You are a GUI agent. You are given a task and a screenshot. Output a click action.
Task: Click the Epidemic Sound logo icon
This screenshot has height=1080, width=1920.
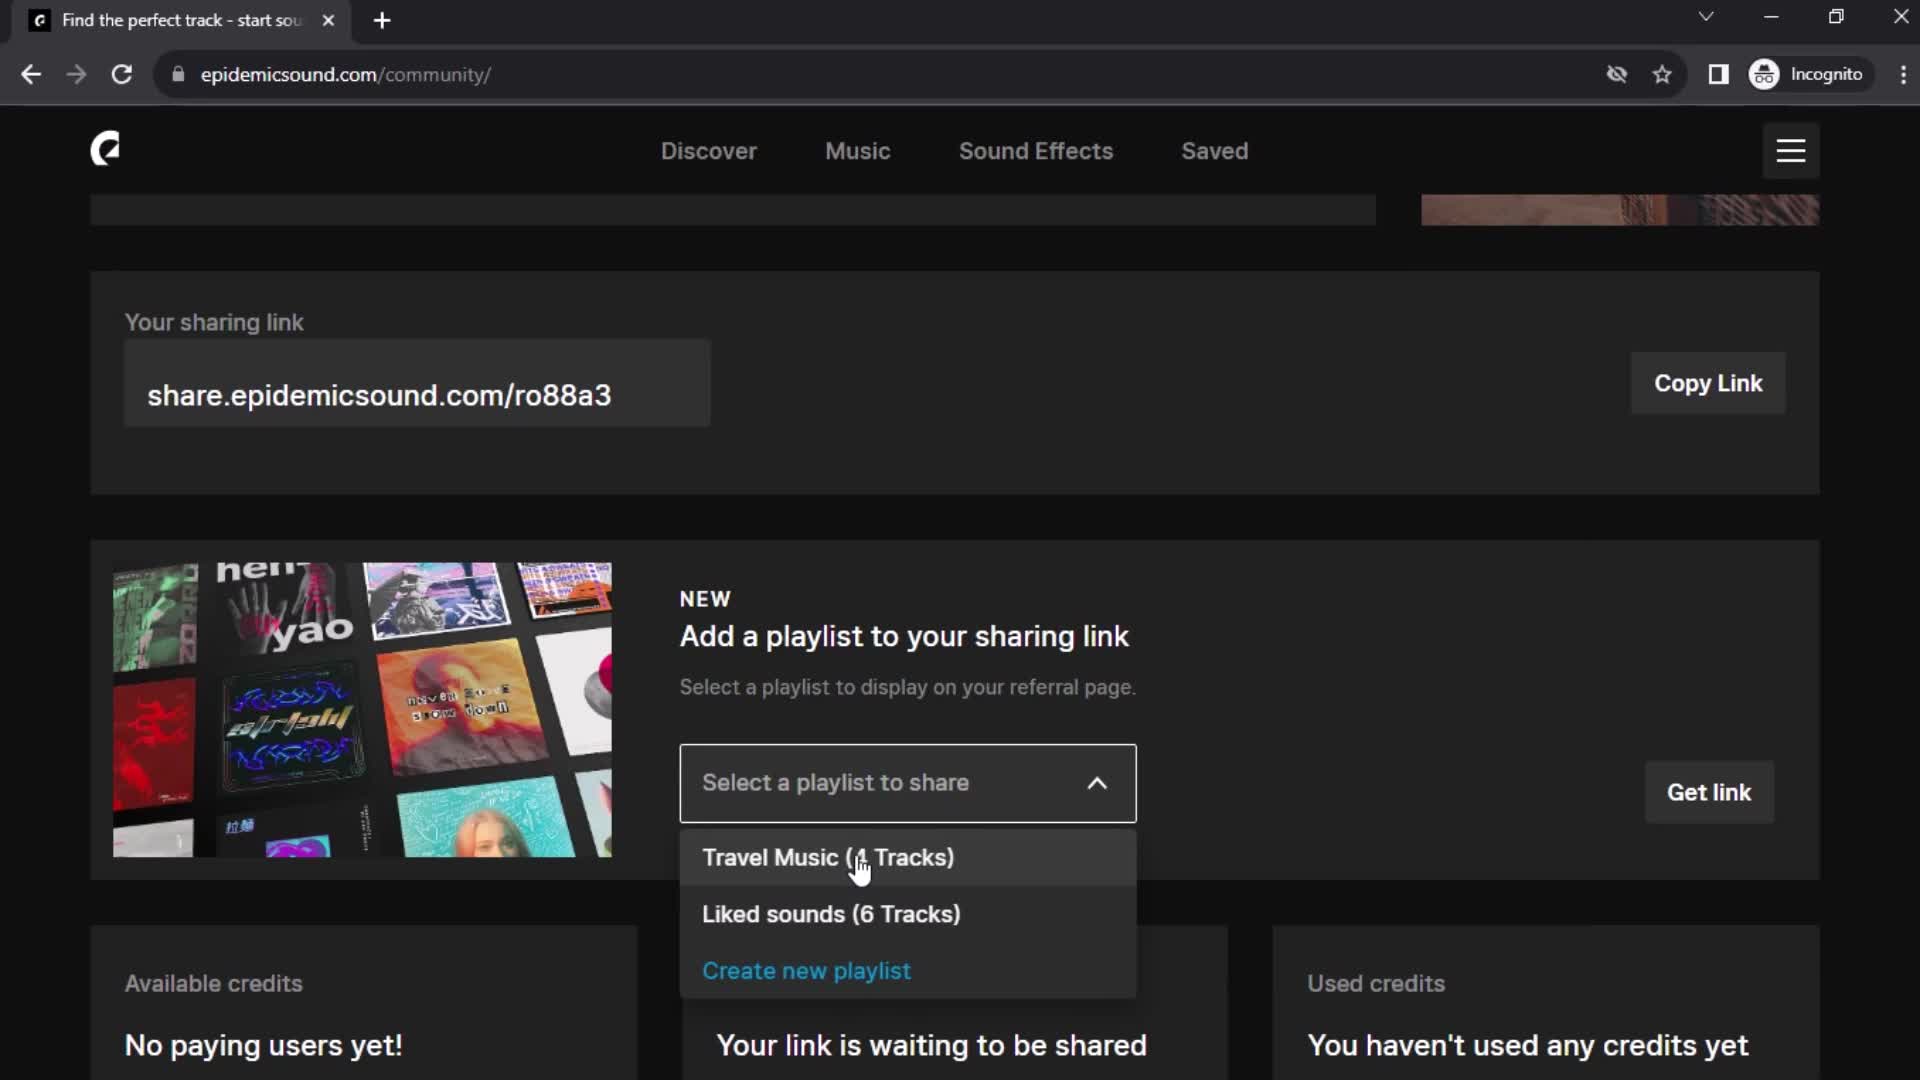coord(105,148)
